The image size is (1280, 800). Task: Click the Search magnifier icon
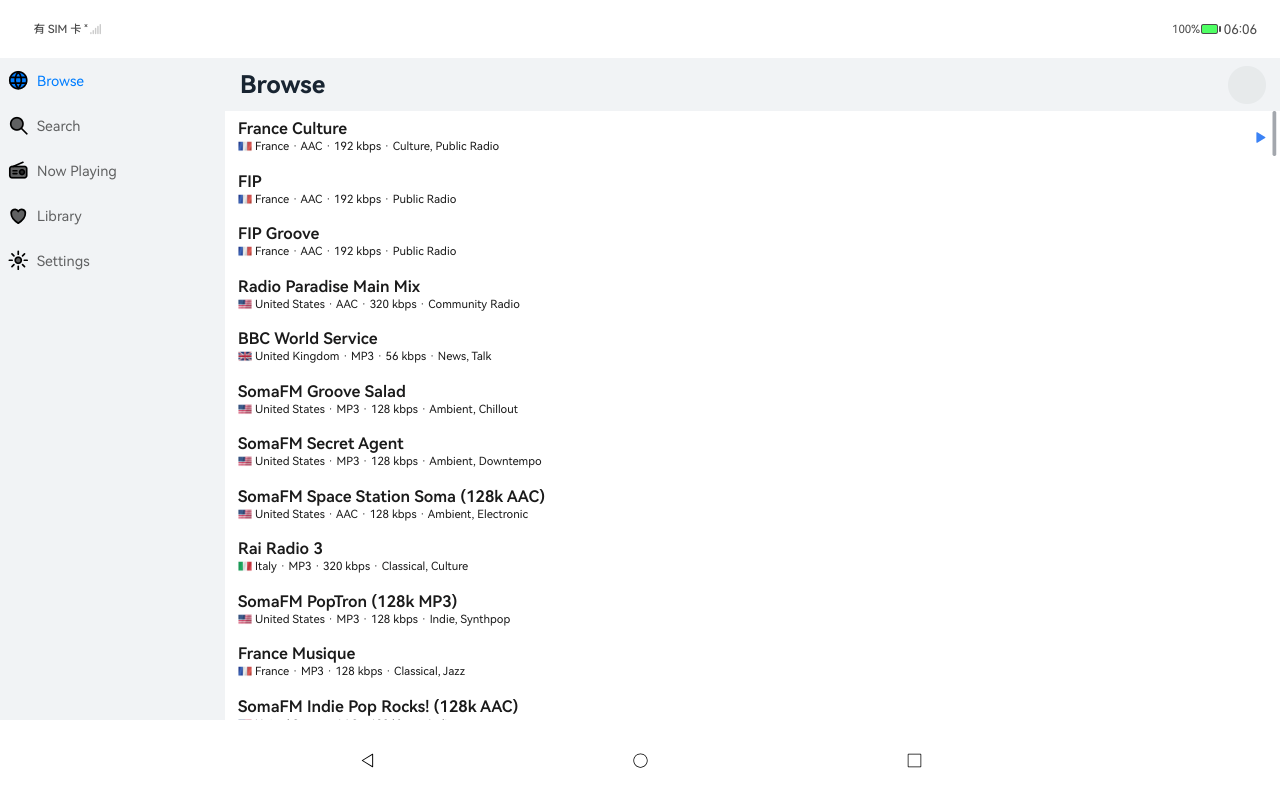(18, 126)
